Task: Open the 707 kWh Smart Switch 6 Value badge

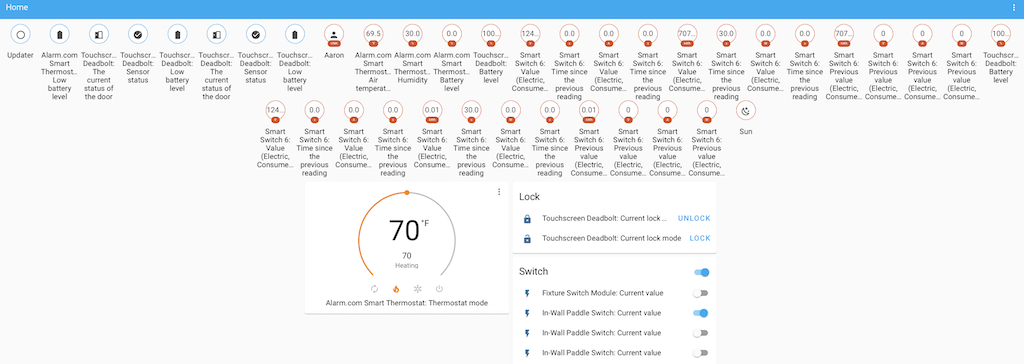Action: point(686,34)
